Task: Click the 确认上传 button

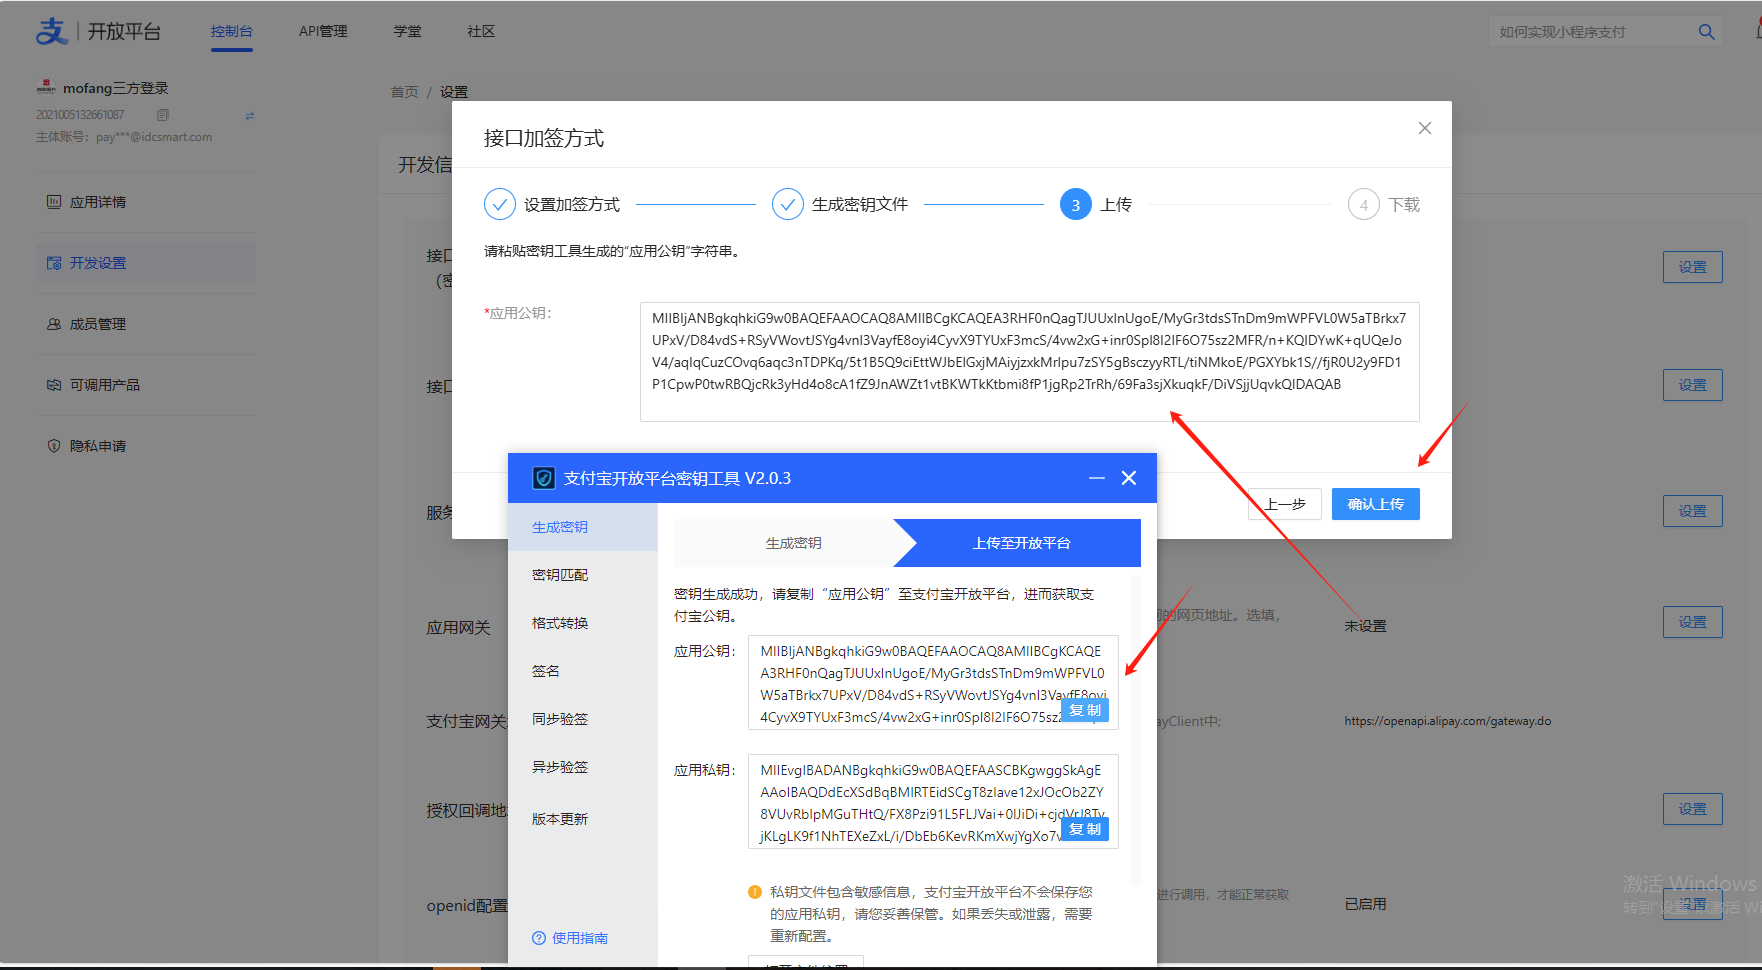Action: click(x=1375, y=504)
